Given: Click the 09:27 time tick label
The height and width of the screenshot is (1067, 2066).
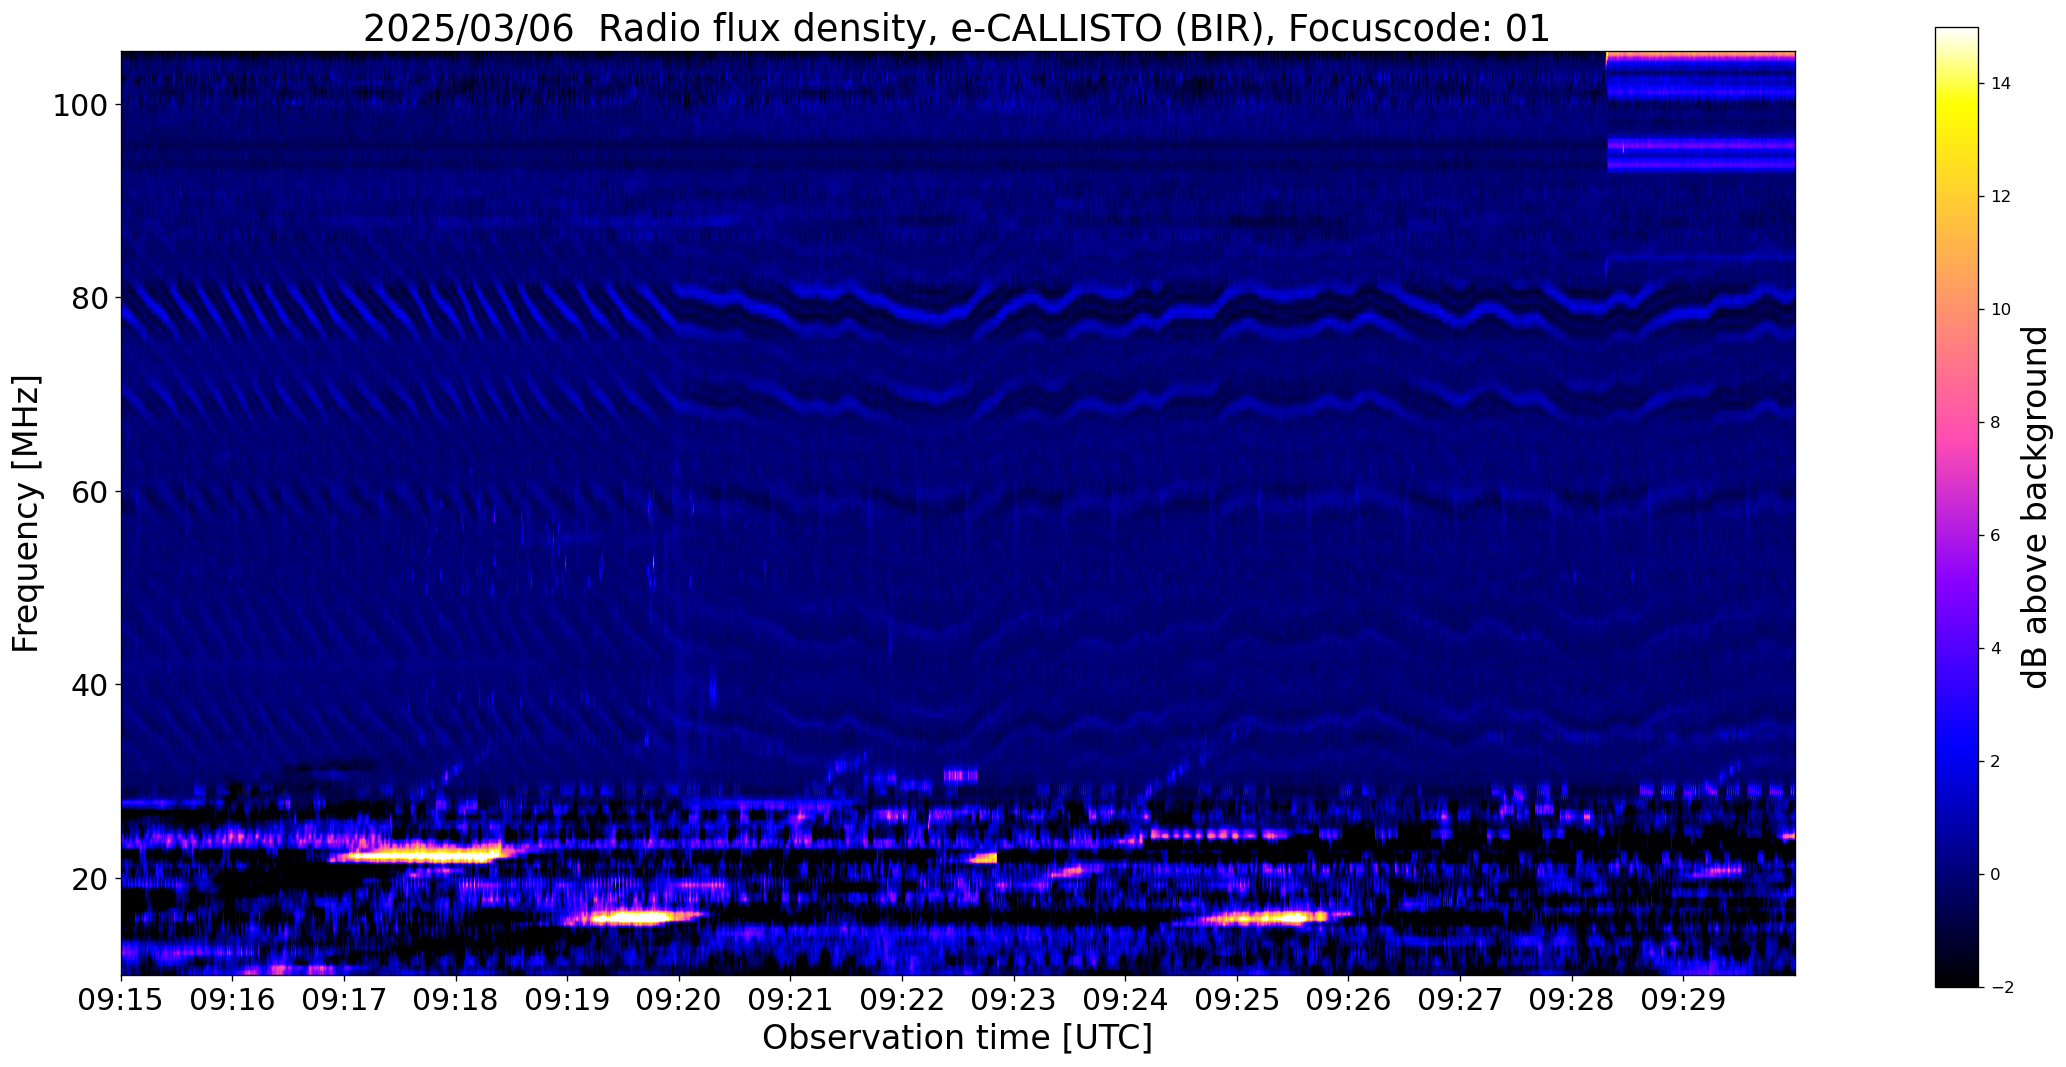Looking at the screenshot, I should tap(1460, 1000).
